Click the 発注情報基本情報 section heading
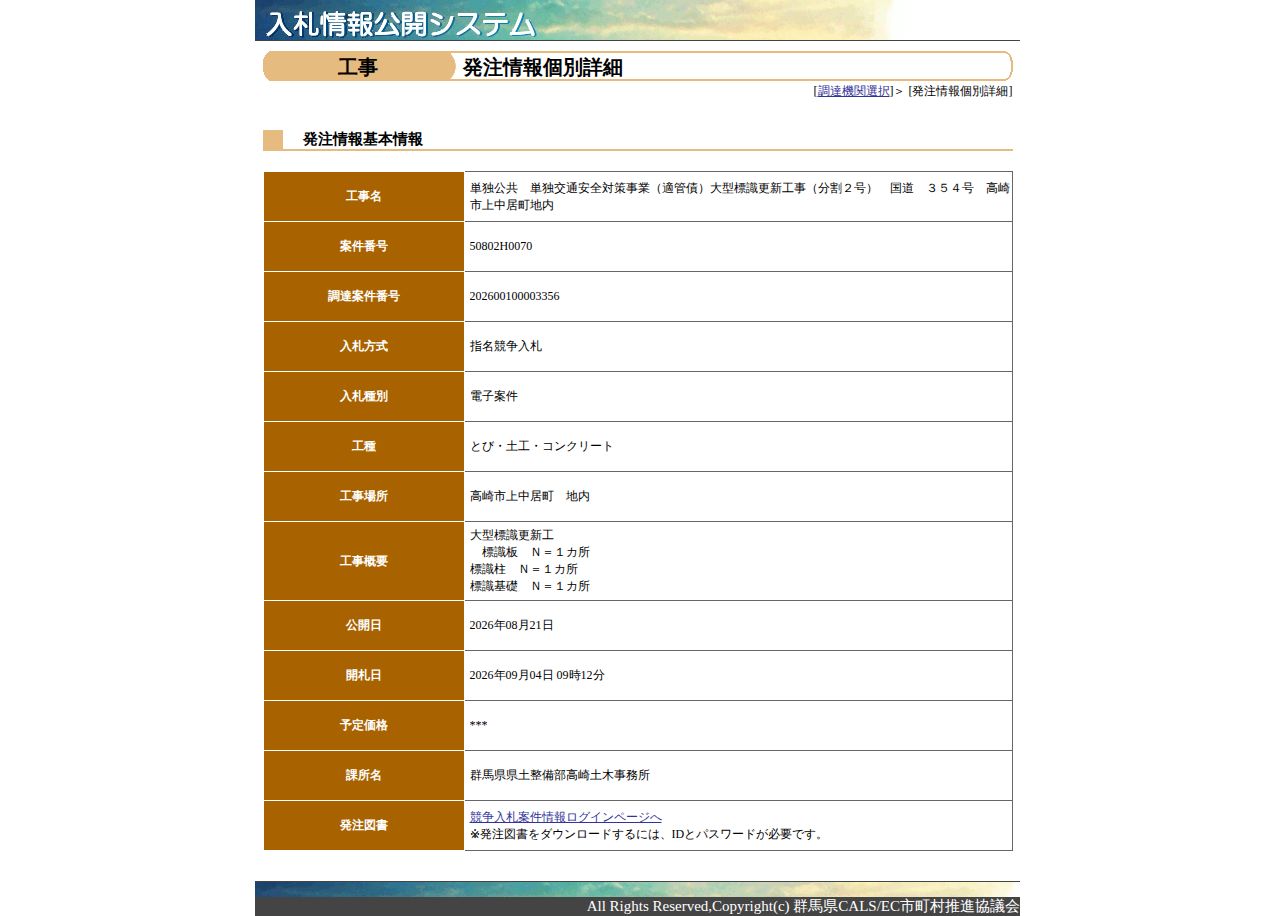Viewport: 1280px width, 916px height. click(363, 139)
